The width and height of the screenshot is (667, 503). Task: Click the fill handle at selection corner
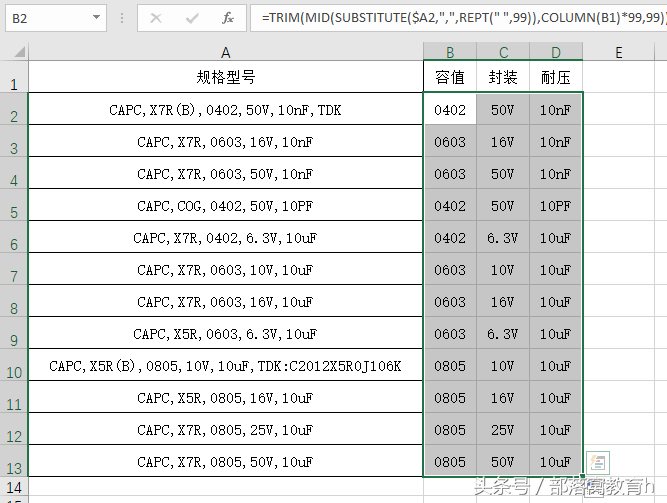(x=582, y=476)
